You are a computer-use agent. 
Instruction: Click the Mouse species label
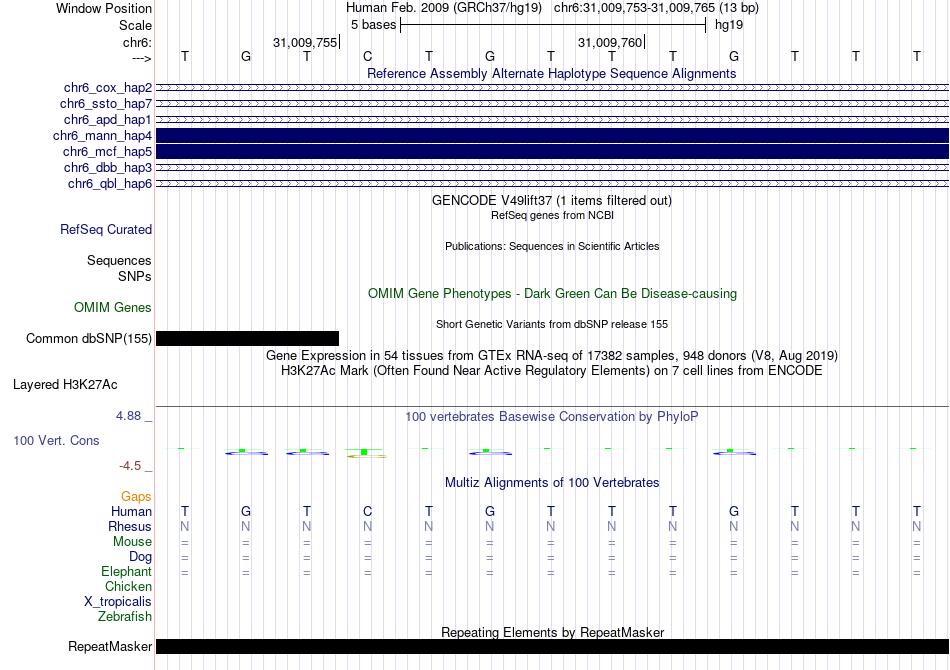132,542
